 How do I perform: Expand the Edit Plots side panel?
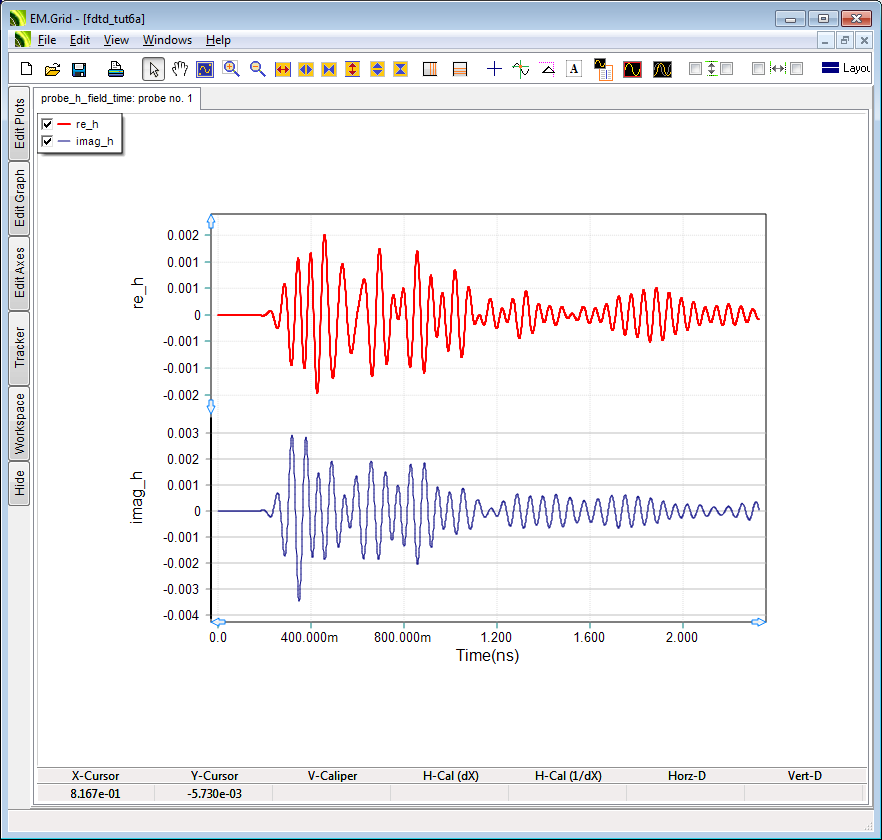(x=19, y=123)
